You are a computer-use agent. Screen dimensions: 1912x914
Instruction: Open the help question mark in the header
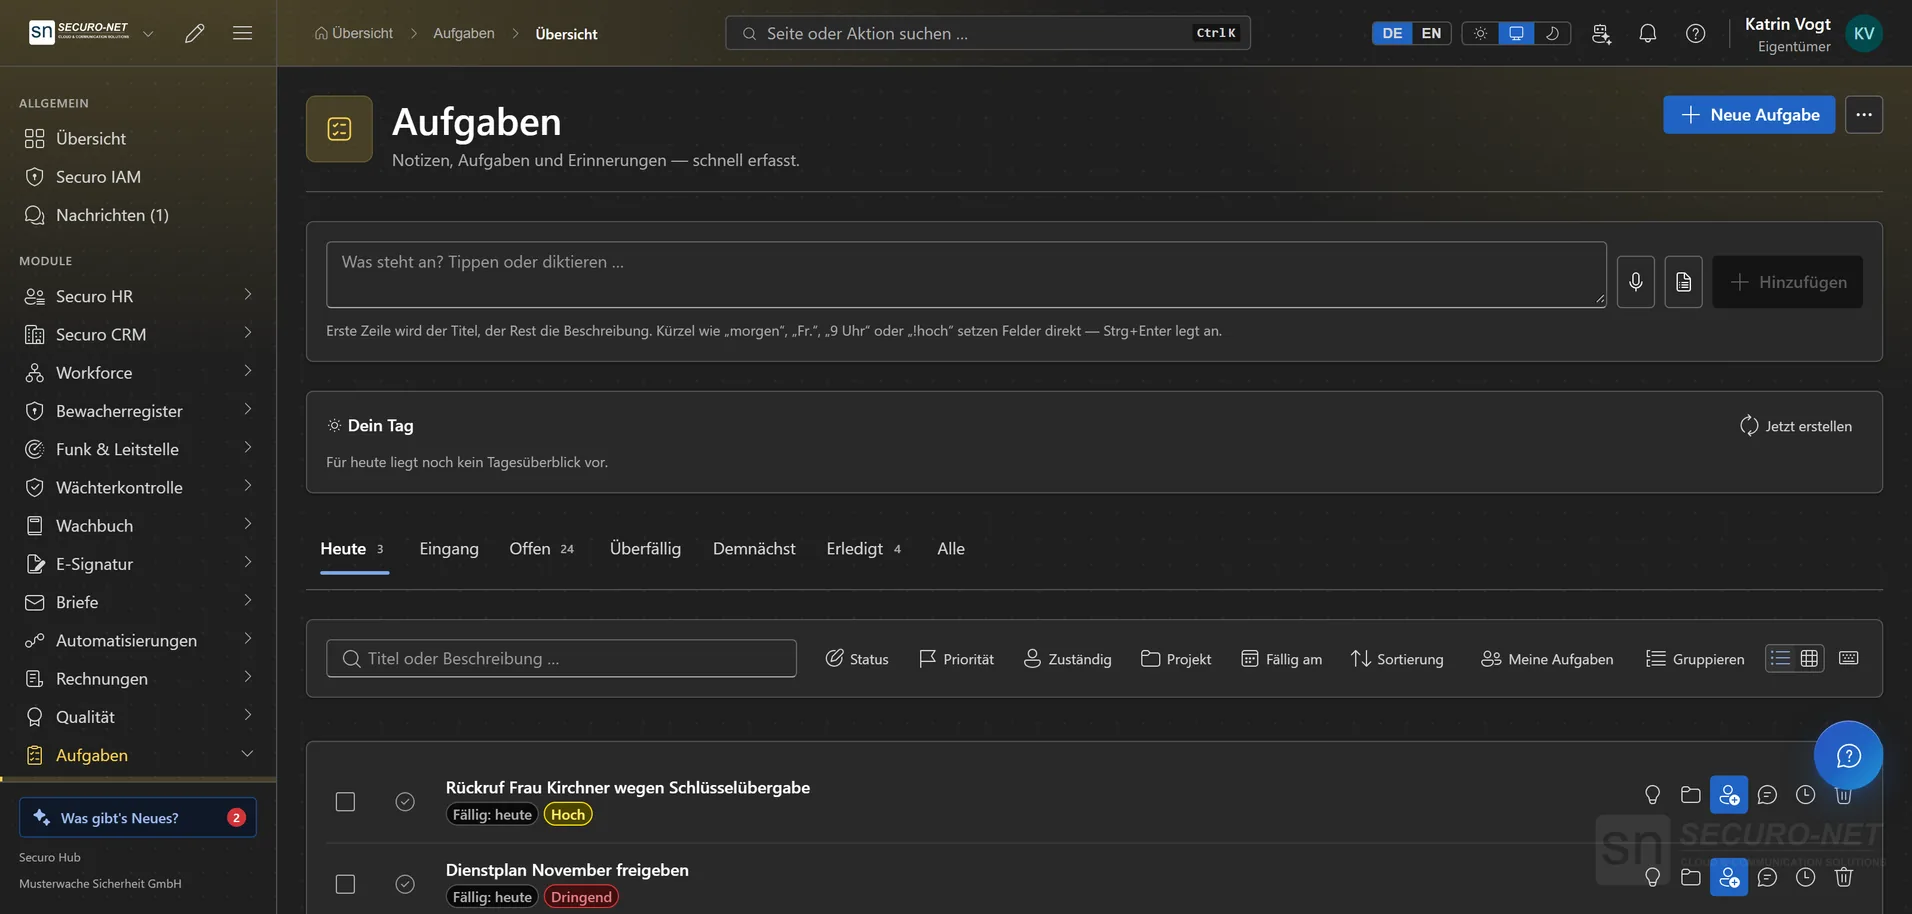(1696, 33)
